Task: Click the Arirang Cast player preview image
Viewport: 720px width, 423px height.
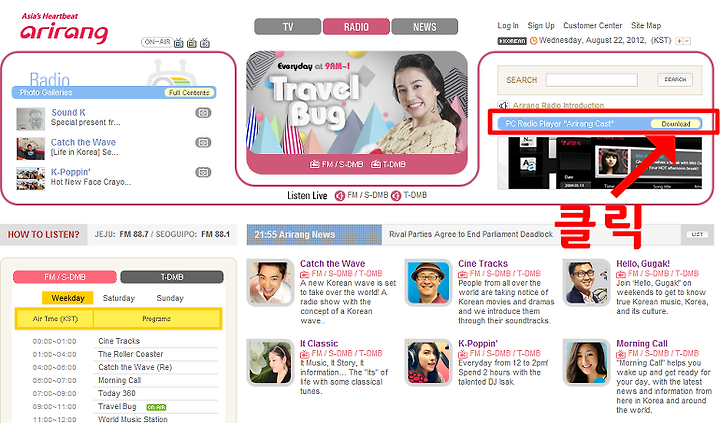Action: 600,163
